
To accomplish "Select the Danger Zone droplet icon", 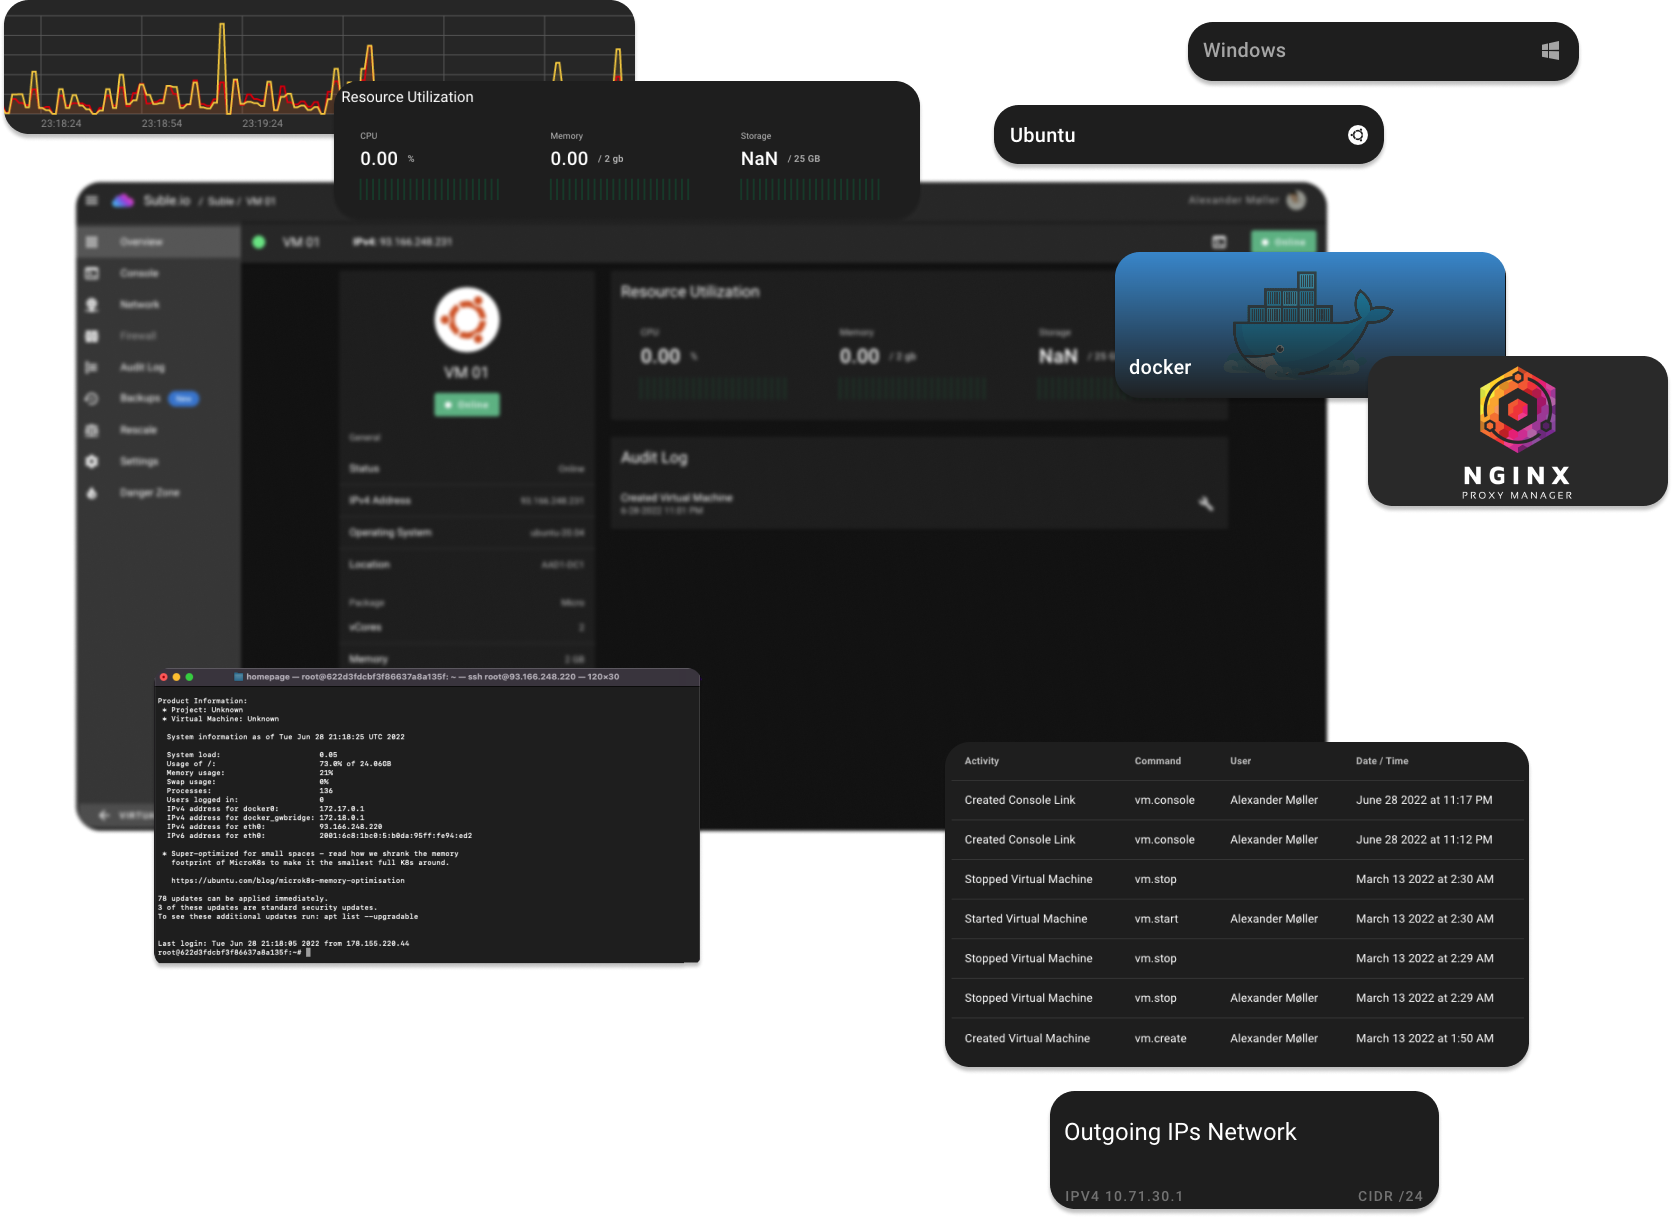I will coord(92,492).
